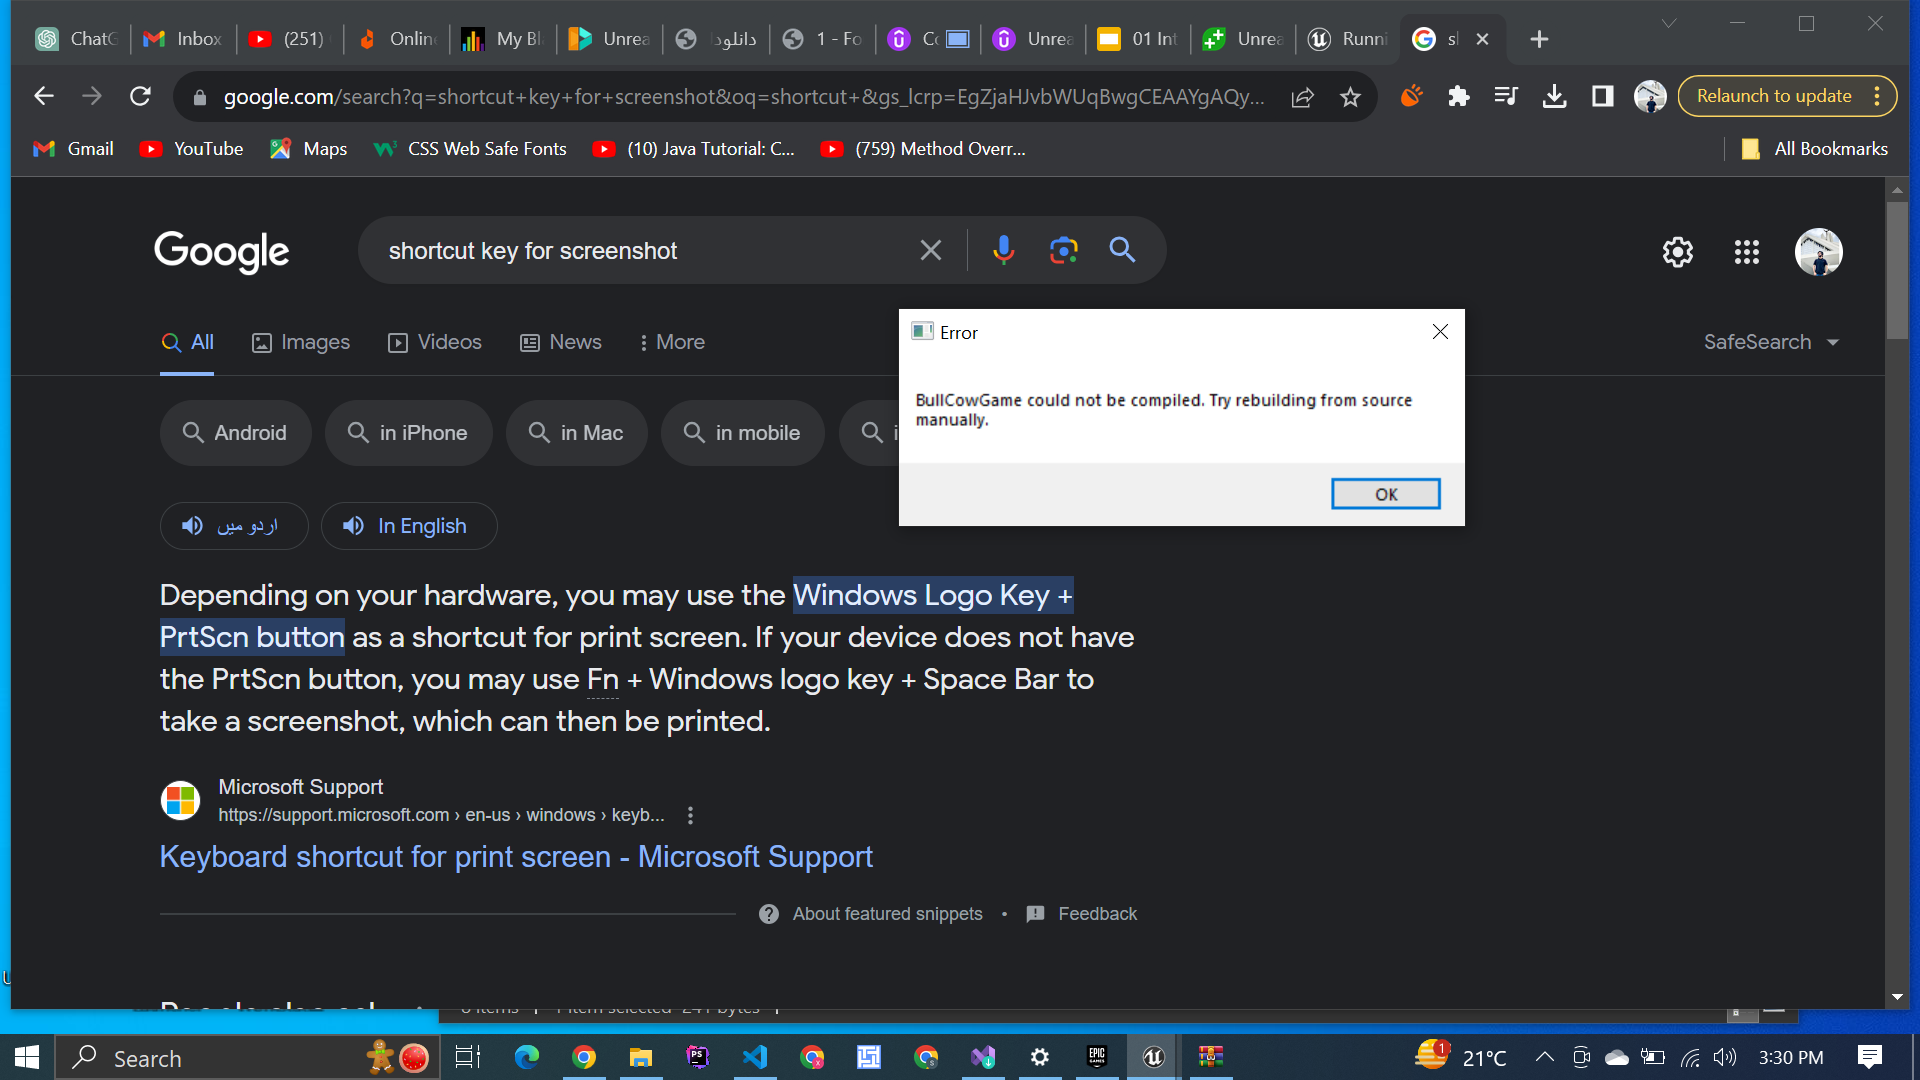Toggle Chrome side panel
This screenshot has height=1080, width=1920.
coord(1602,97)
